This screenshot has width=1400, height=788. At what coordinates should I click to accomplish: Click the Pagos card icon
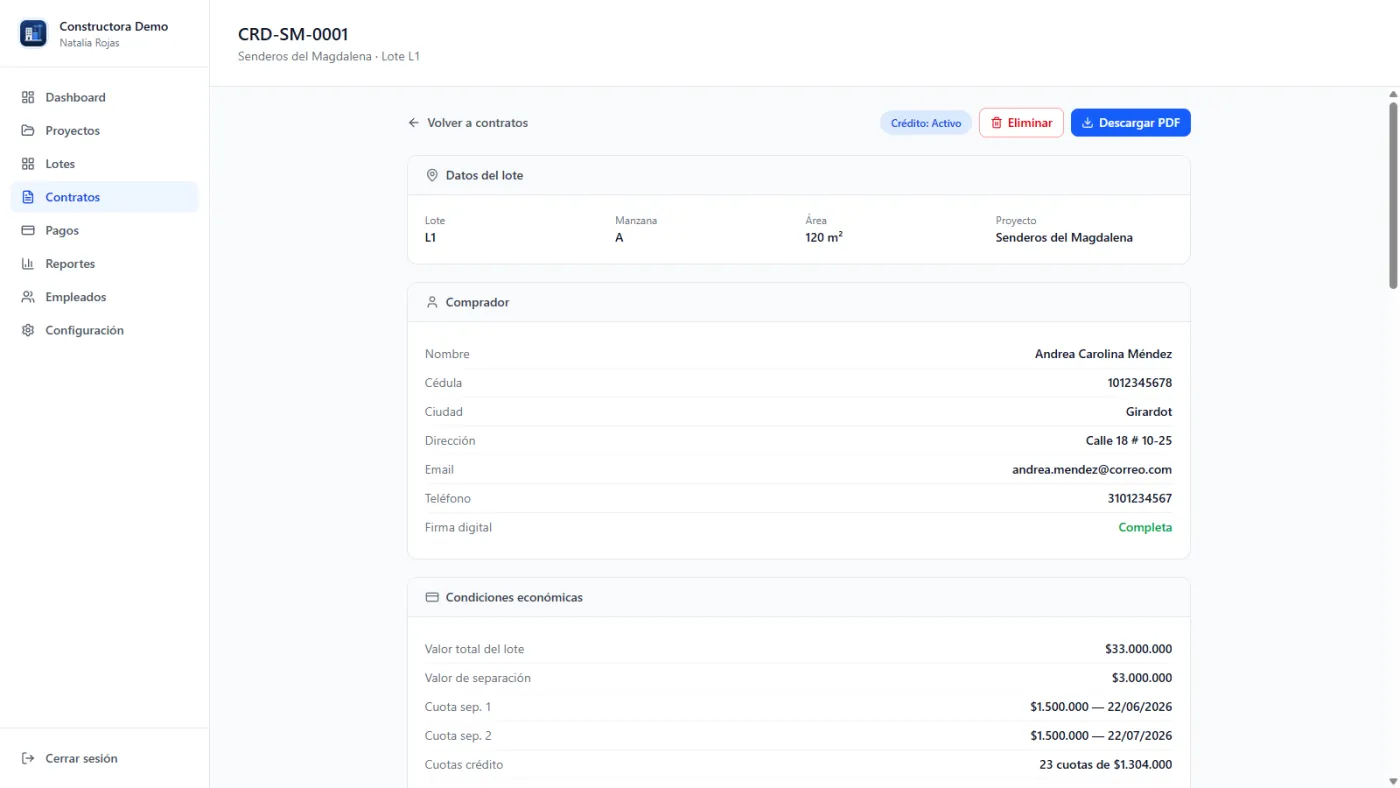(x=28, y=230)
